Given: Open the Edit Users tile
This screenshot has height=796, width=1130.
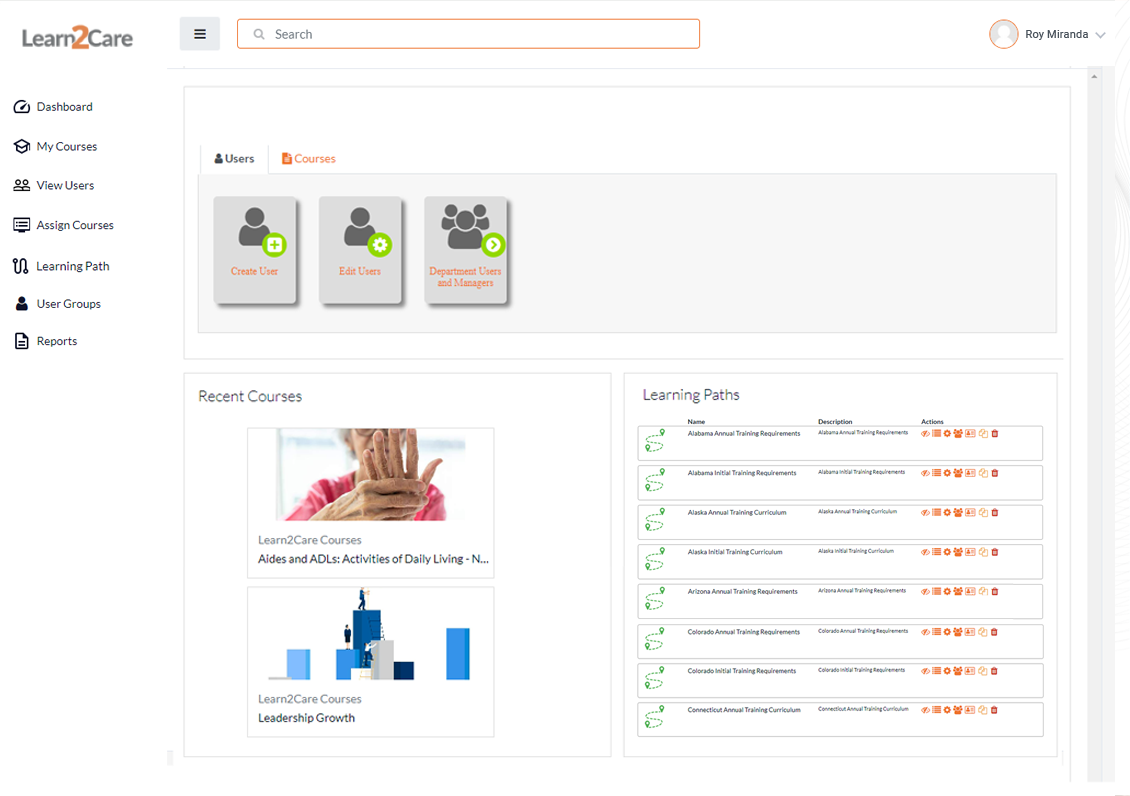Looking at the screenshot, I should [360, 248].
